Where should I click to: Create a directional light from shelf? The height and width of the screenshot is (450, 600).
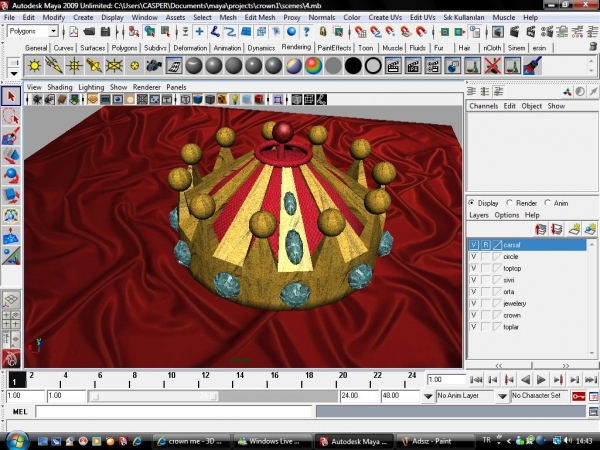point(54,66)
